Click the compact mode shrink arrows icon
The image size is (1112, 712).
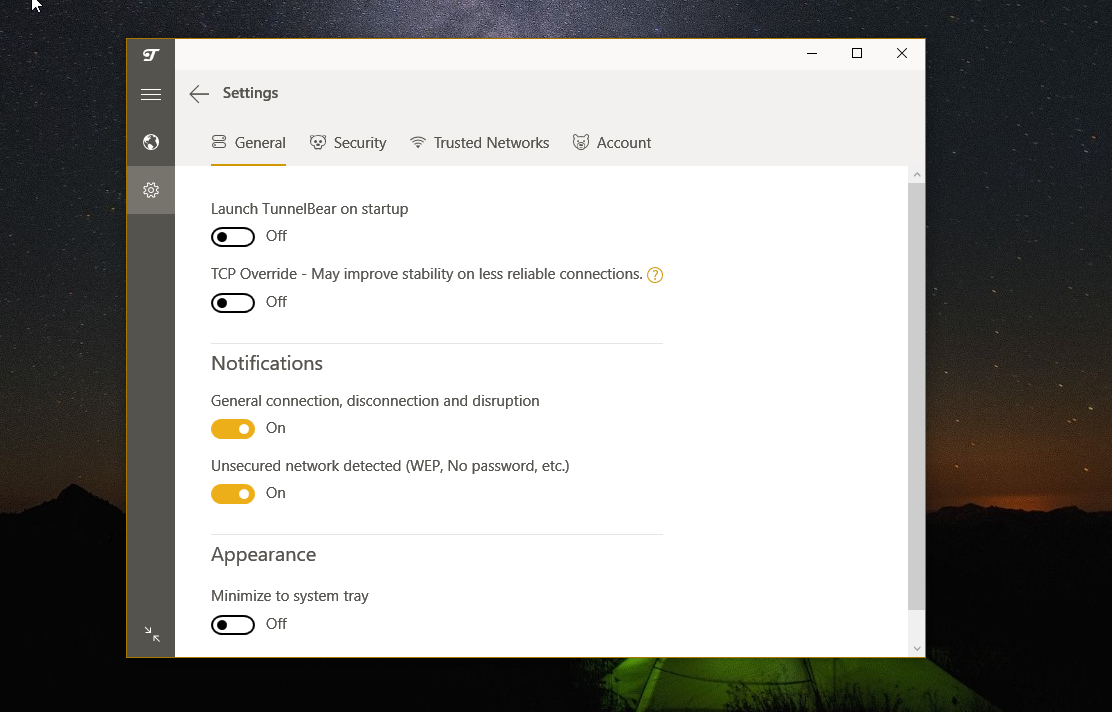click(x=152, y=634)
